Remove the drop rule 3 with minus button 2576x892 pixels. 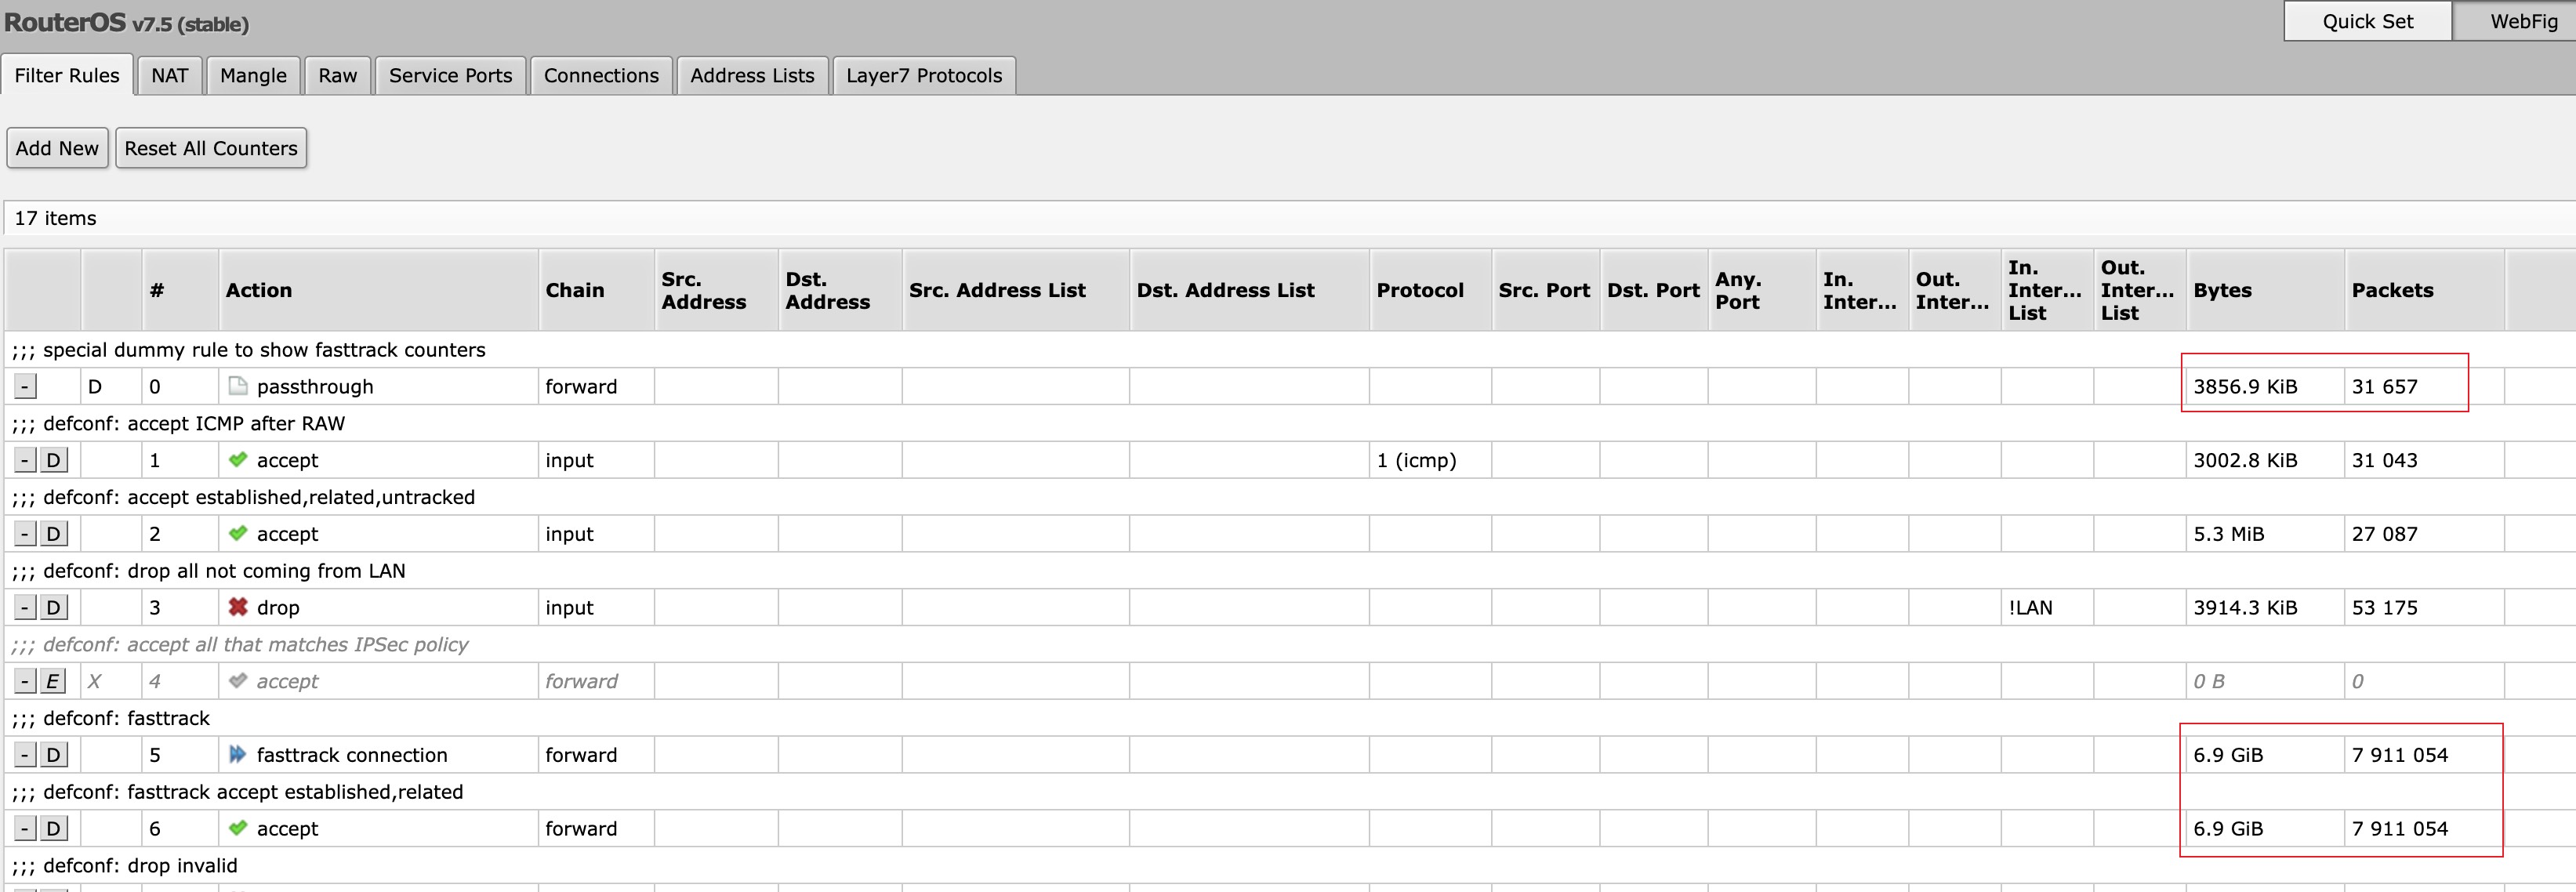point(26,607)
